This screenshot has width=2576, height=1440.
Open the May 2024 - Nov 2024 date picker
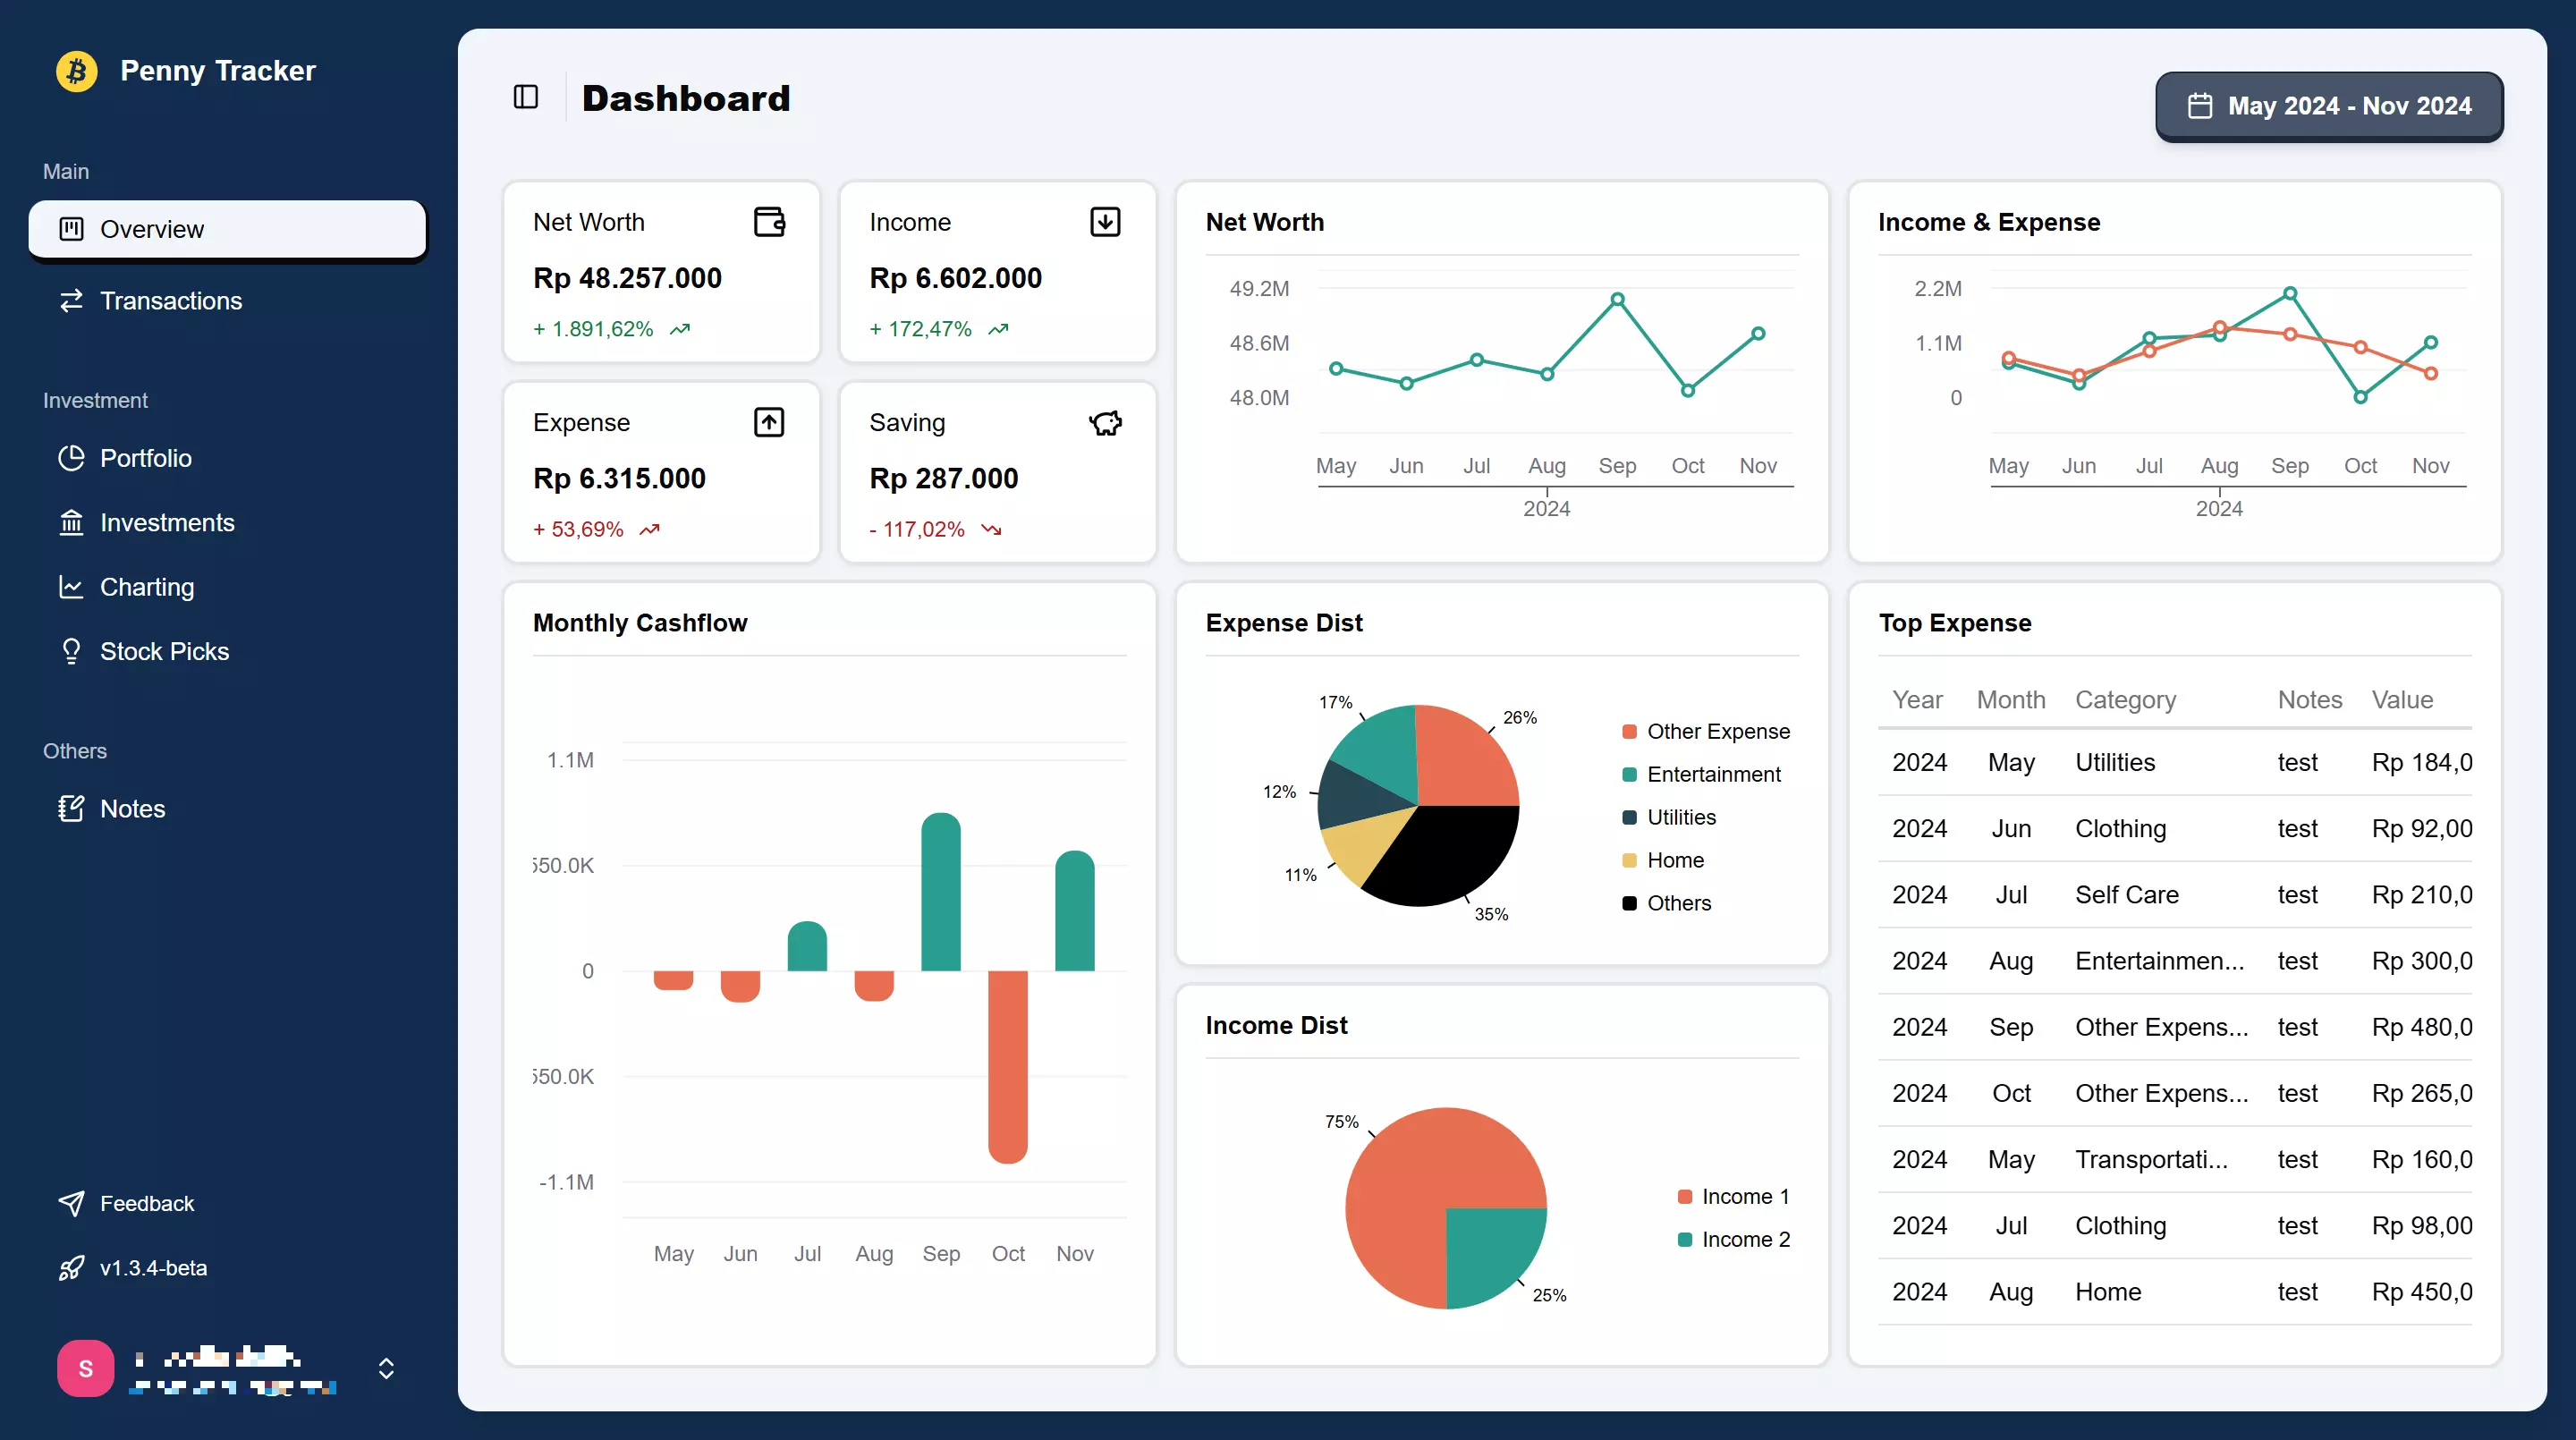(x=2329, y=106)
